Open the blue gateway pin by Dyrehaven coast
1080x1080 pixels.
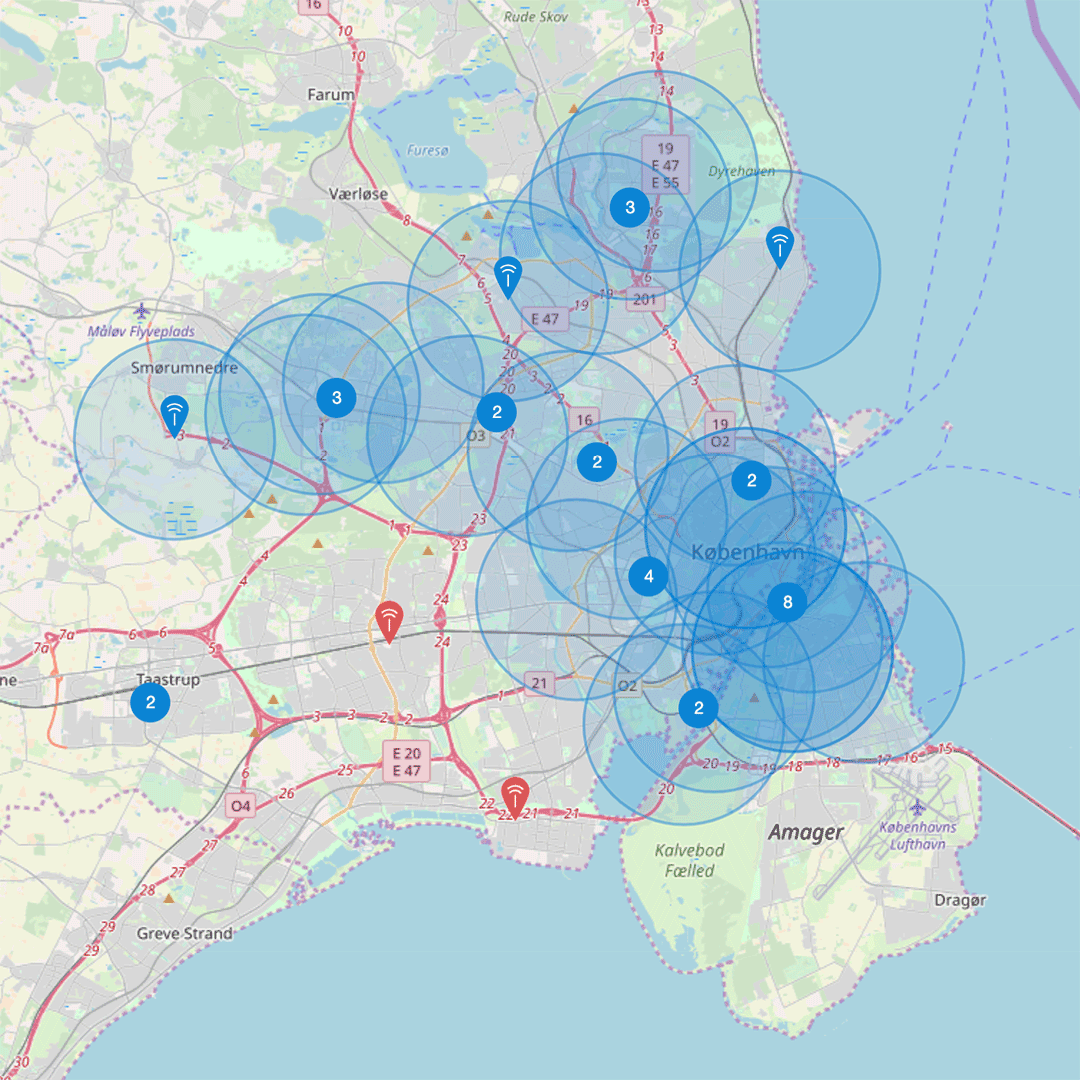coord(779,246)
